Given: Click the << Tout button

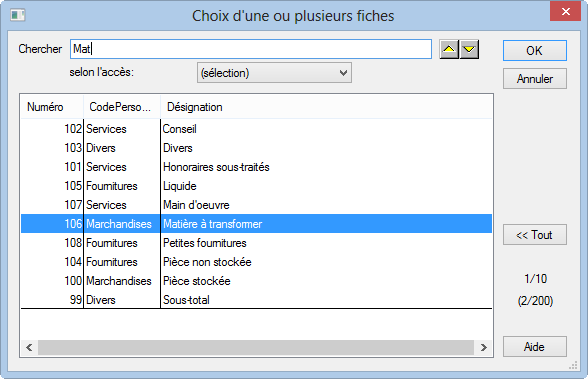Looking at the screenshot, I should click(534, 235).
